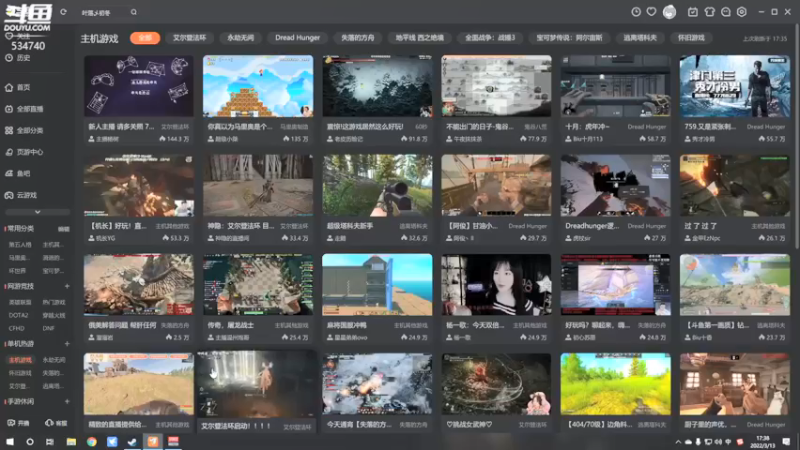Expand 网游竞技 category with plus
Image resolution: width=800 pixels, height=450 pixels.
[67, 286]
